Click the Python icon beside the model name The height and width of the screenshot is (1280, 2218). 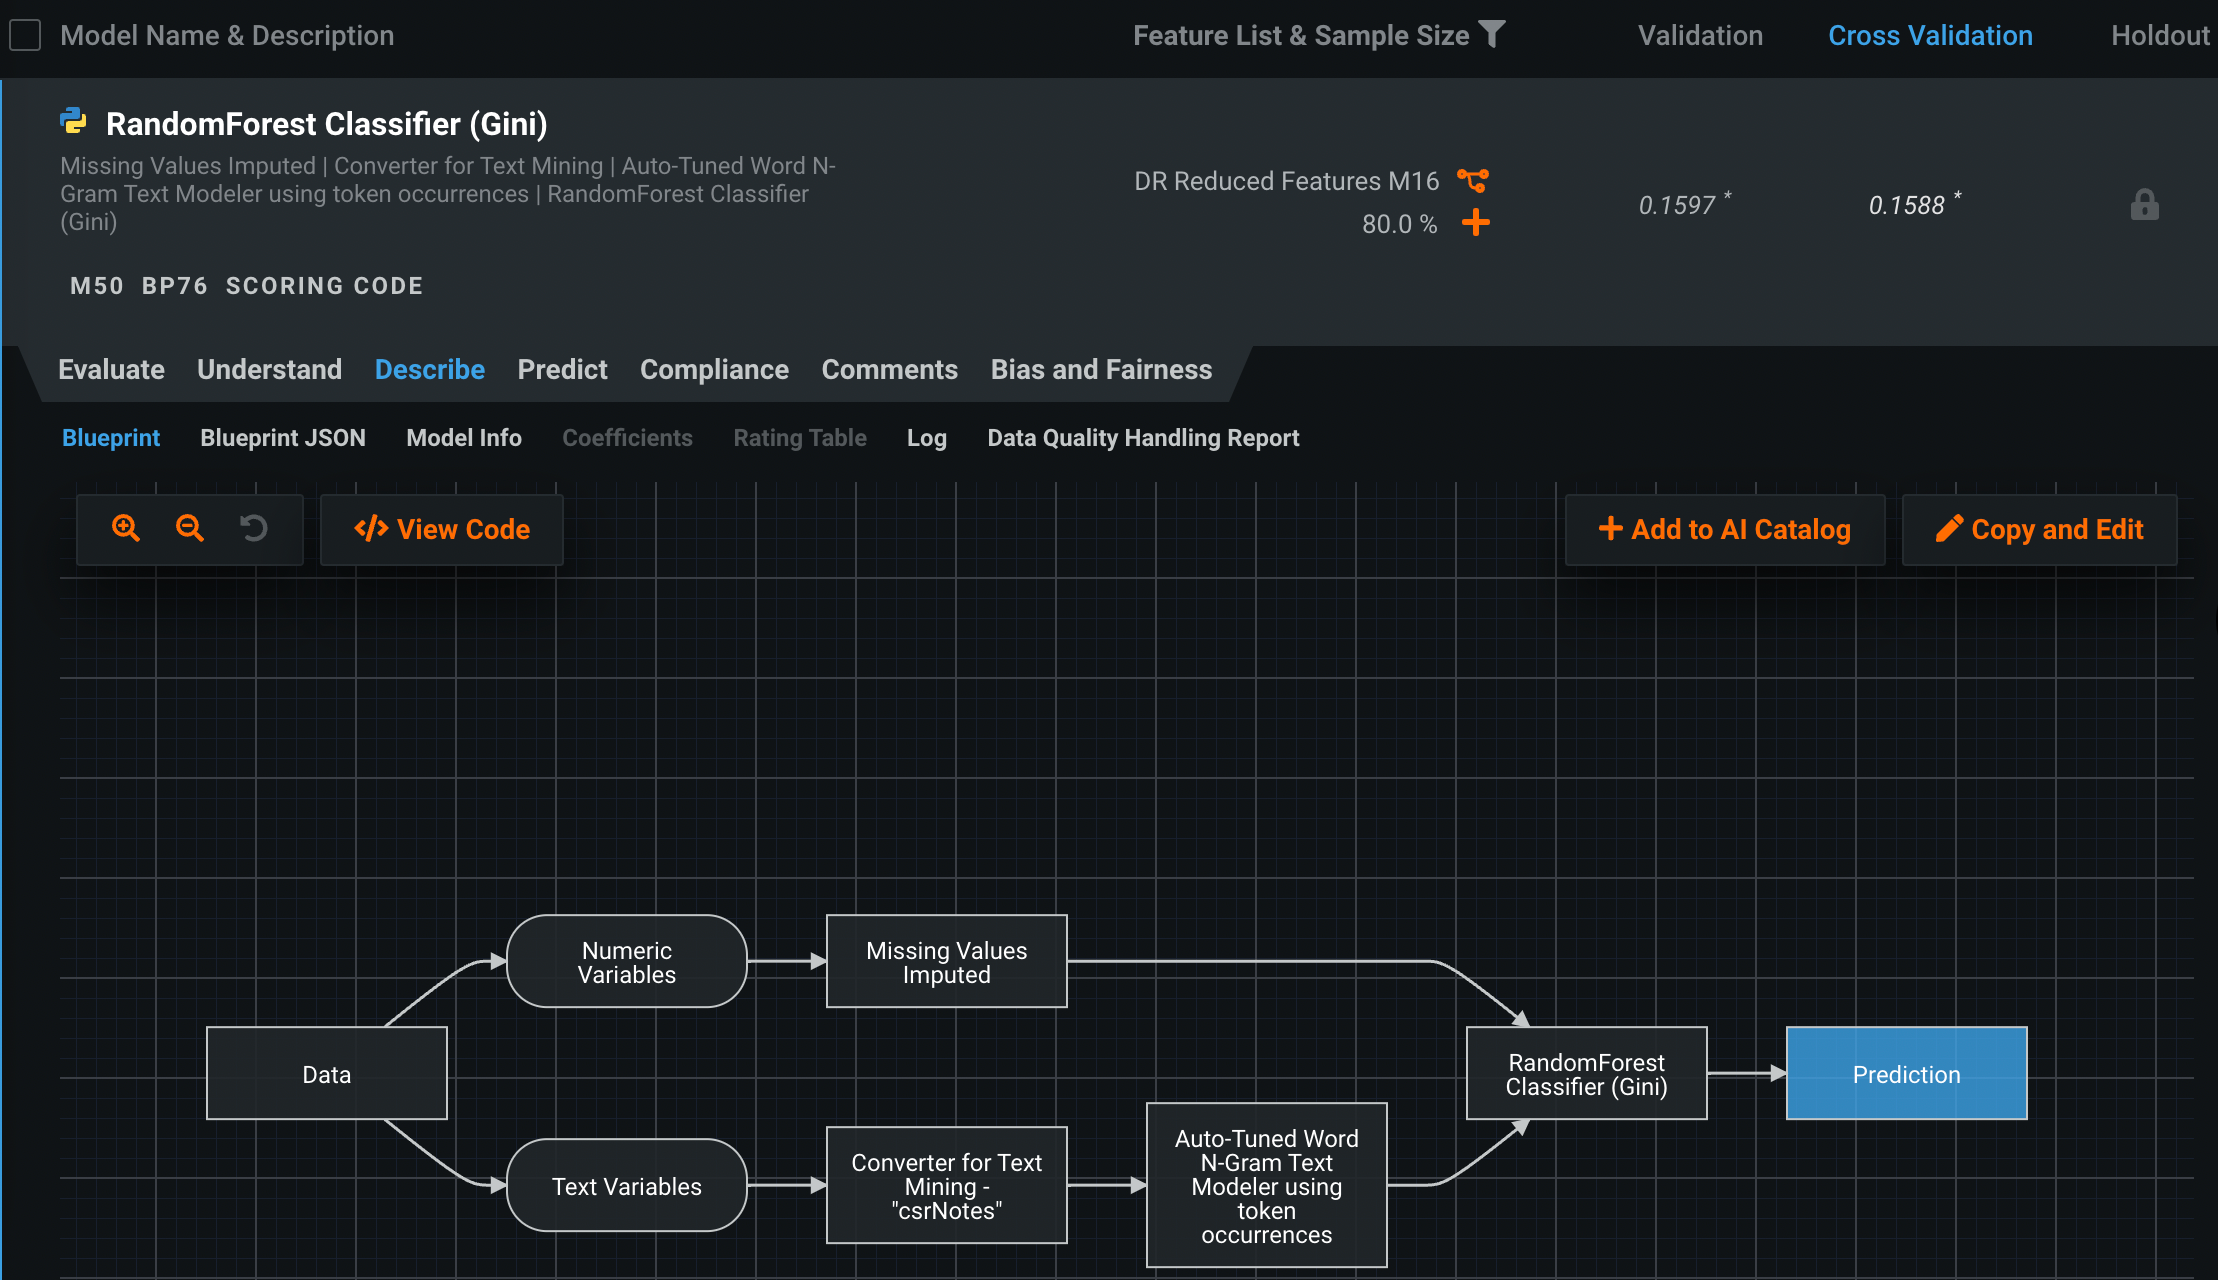point(73,122)
